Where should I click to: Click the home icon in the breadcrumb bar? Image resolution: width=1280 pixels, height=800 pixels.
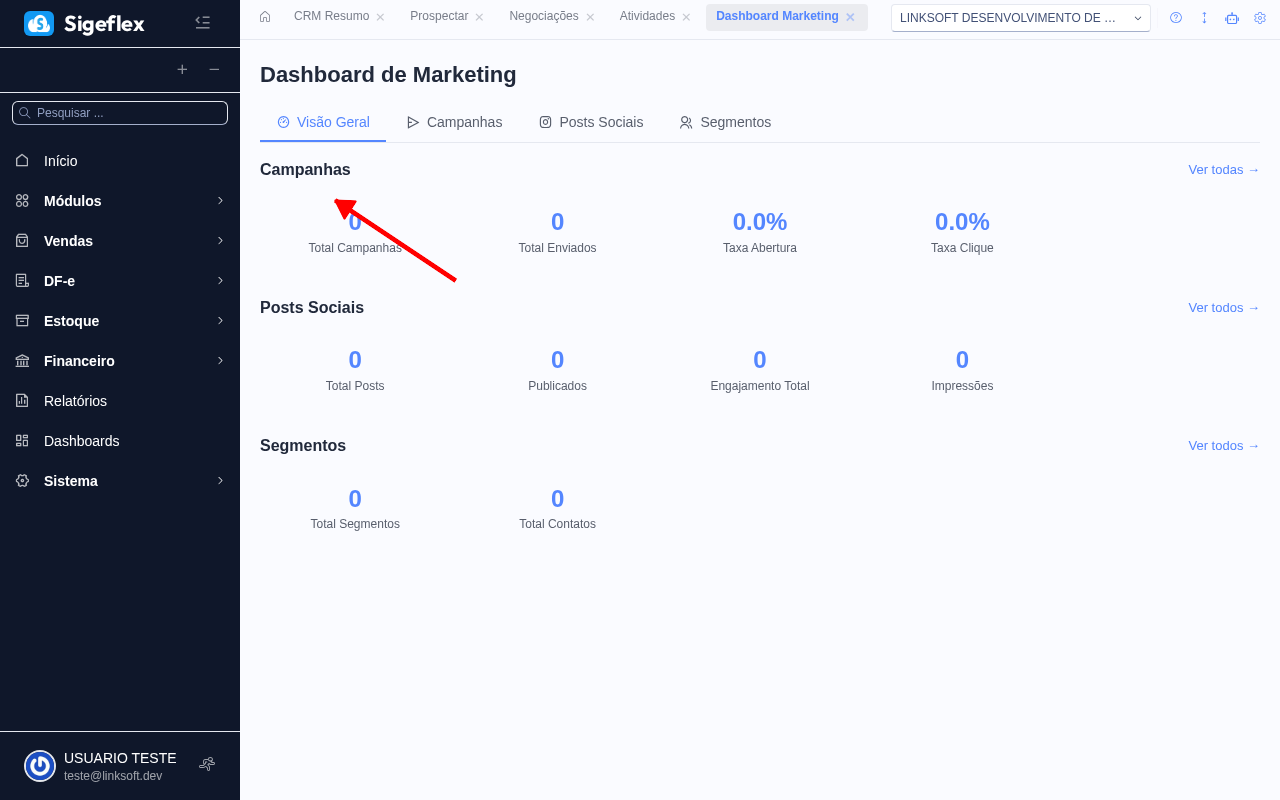[x=264, y=16]
